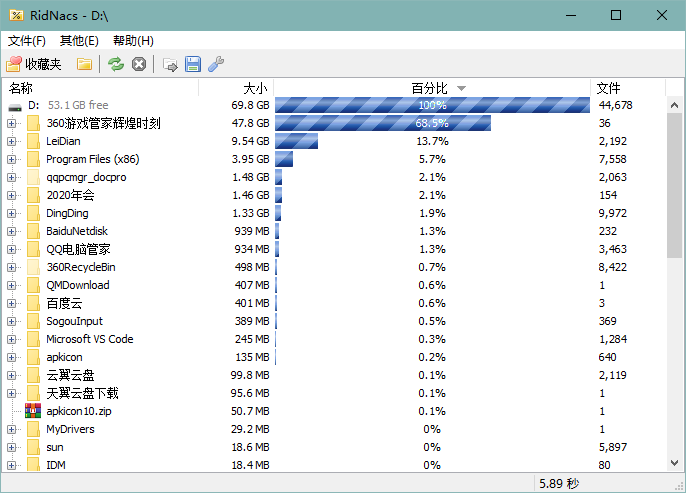Click the 5.89 秒 status bar text
The width and height of the screenshot is (686, 493).
pos(559,483)
